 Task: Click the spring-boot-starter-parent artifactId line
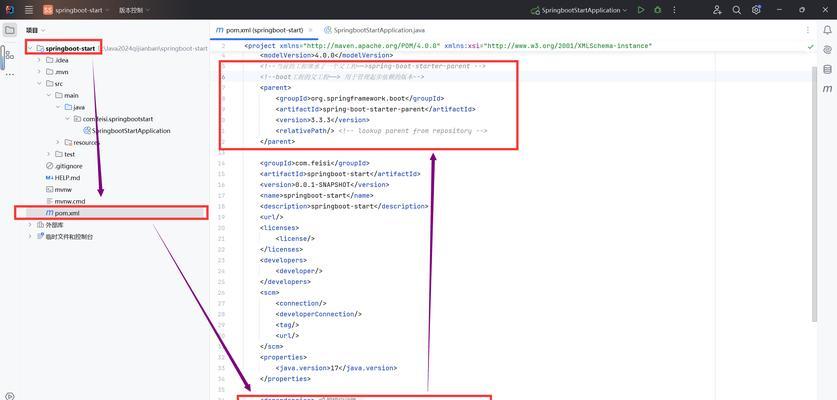point(375,109)
